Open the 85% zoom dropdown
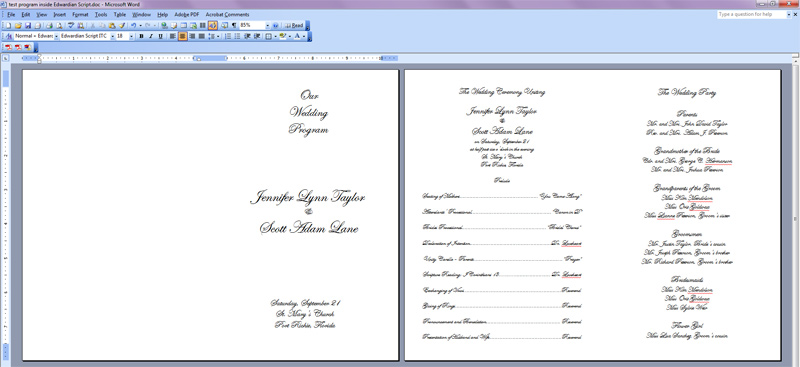The height and width of the screenshot is (367, 800). click(267, 25)
